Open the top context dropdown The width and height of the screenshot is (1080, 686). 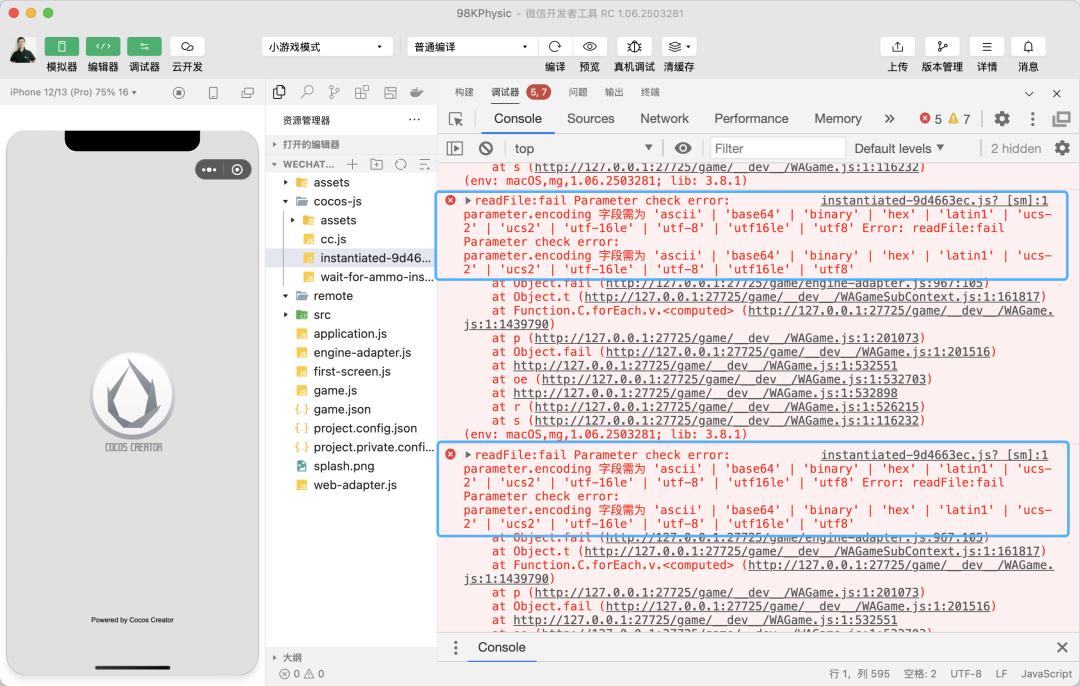click(x=583, y=148)
